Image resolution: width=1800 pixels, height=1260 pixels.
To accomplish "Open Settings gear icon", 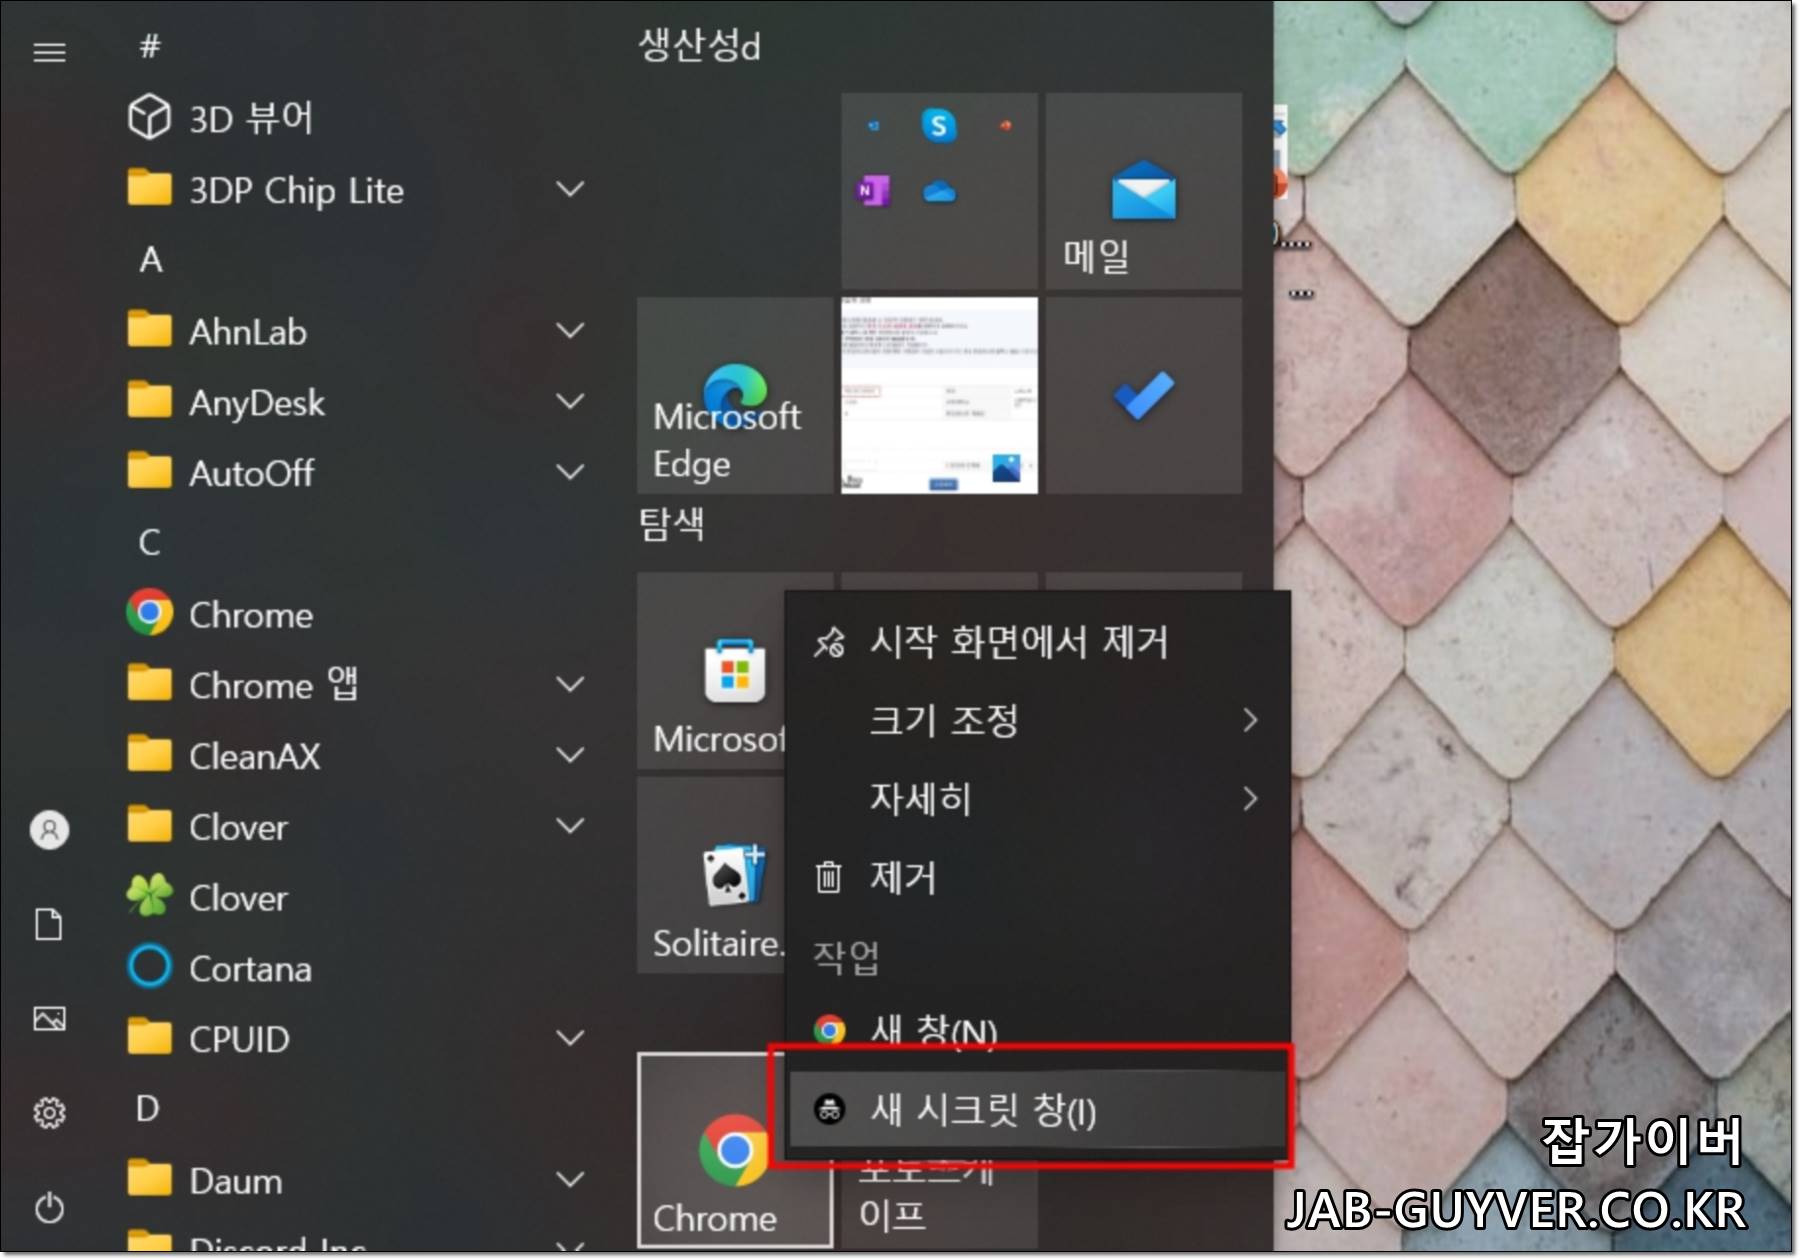I will tap(49, 1112).
